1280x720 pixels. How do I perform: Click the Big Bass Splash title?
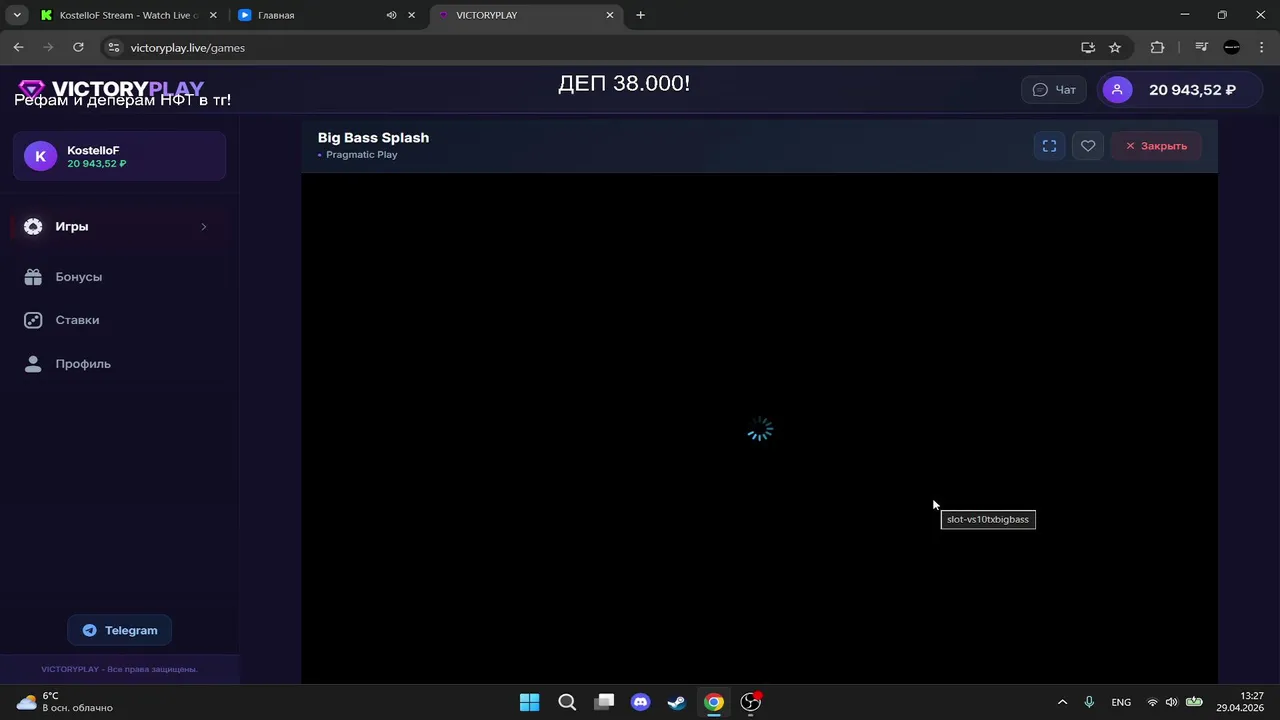coord(373,138)
